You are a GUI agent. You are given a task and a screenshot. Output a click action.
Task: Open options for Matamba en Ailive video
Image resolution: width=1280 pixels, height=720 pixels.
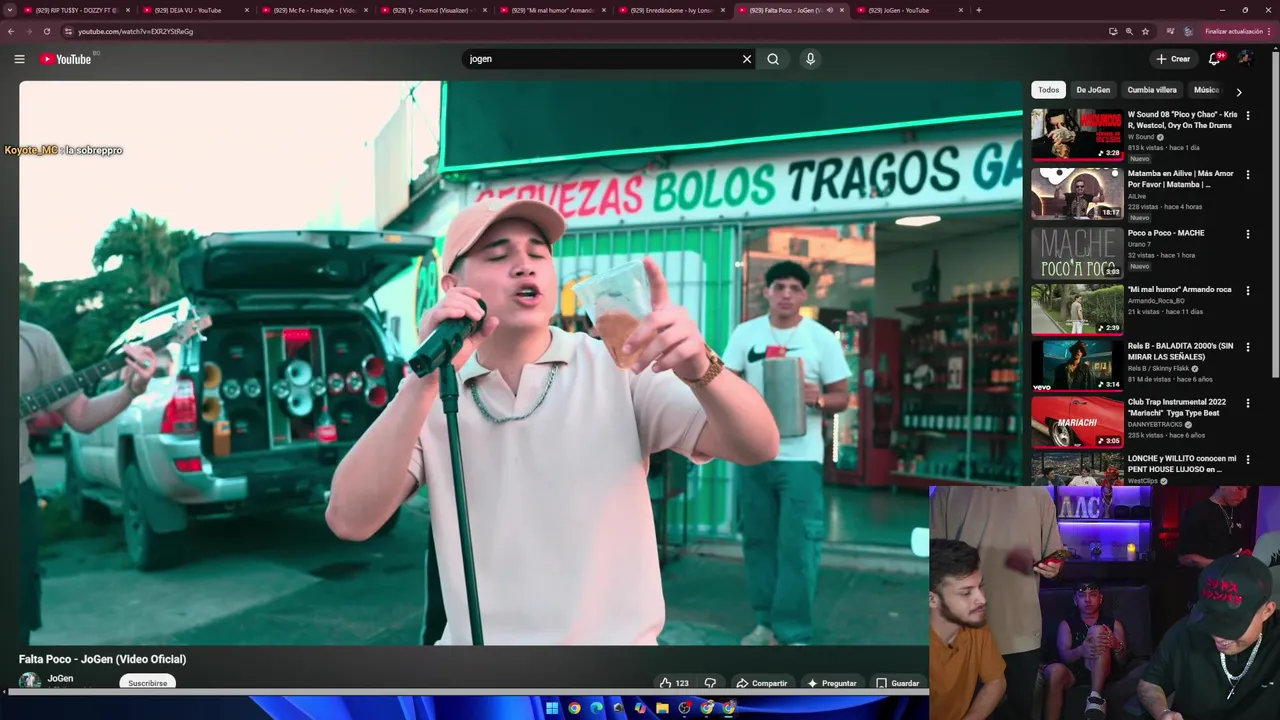click(x=1248, y=175)
